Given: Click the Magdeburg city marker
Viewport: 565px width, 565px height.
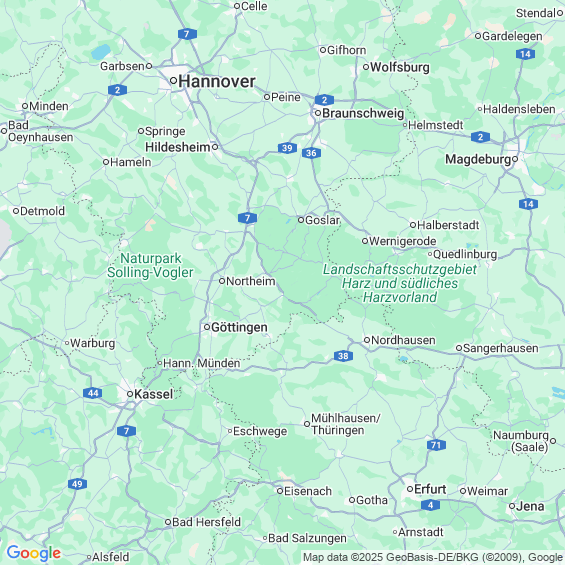Looking at the screenshot, I should point(515,159).
